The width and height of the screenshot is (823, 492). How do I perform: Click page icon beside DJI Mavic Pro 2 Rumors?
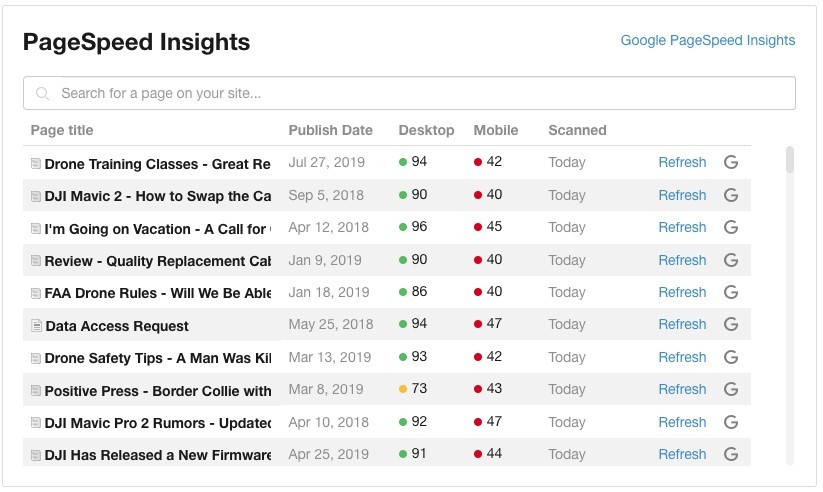point(36,423)
